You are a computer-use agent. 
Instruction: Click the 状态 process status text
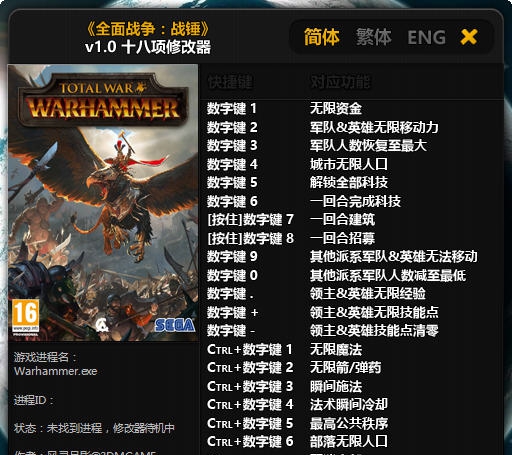(94, 428)
